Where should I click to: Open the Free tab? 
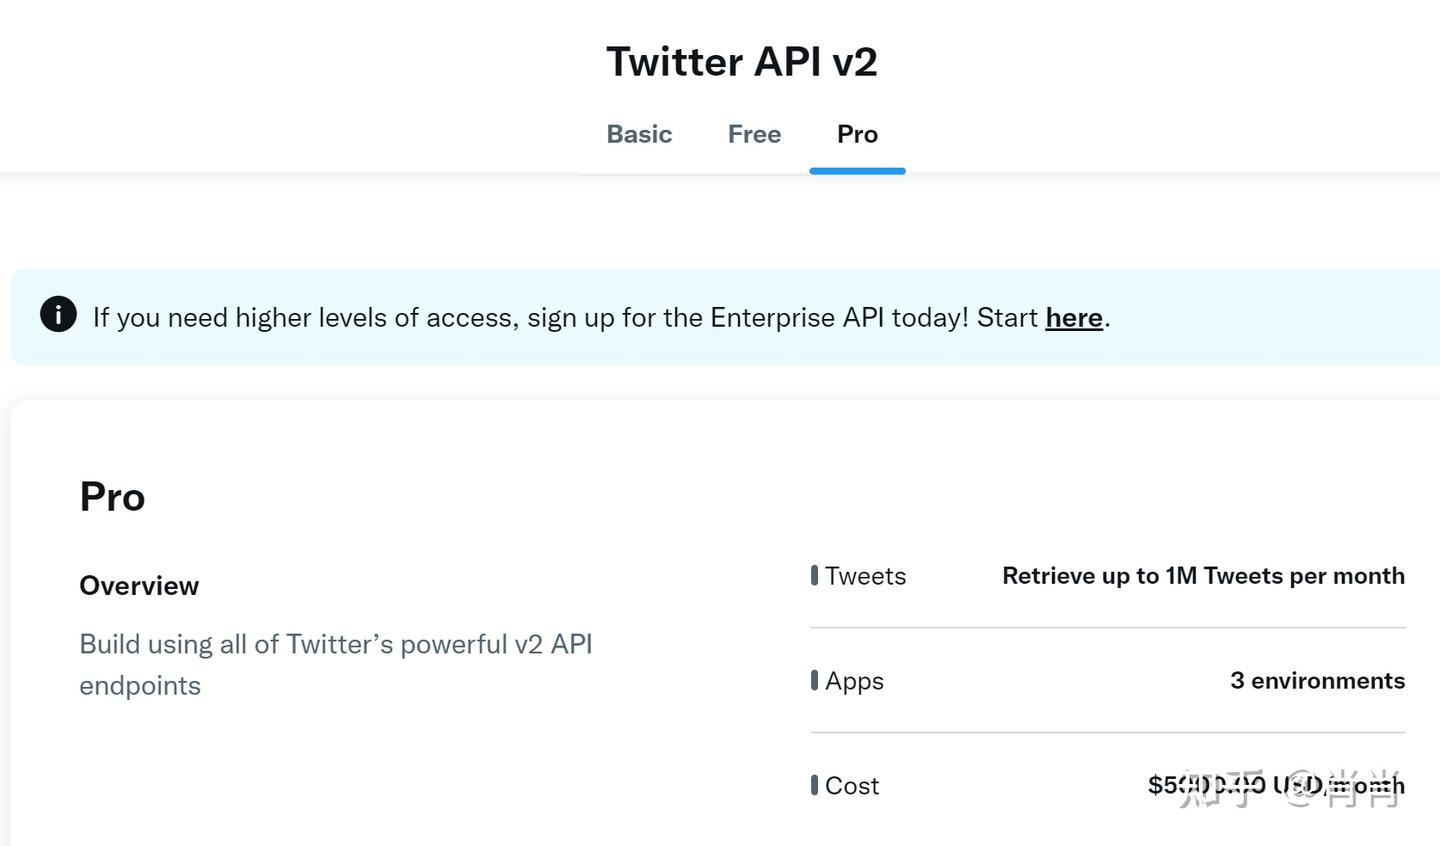[x=754, y=134]
